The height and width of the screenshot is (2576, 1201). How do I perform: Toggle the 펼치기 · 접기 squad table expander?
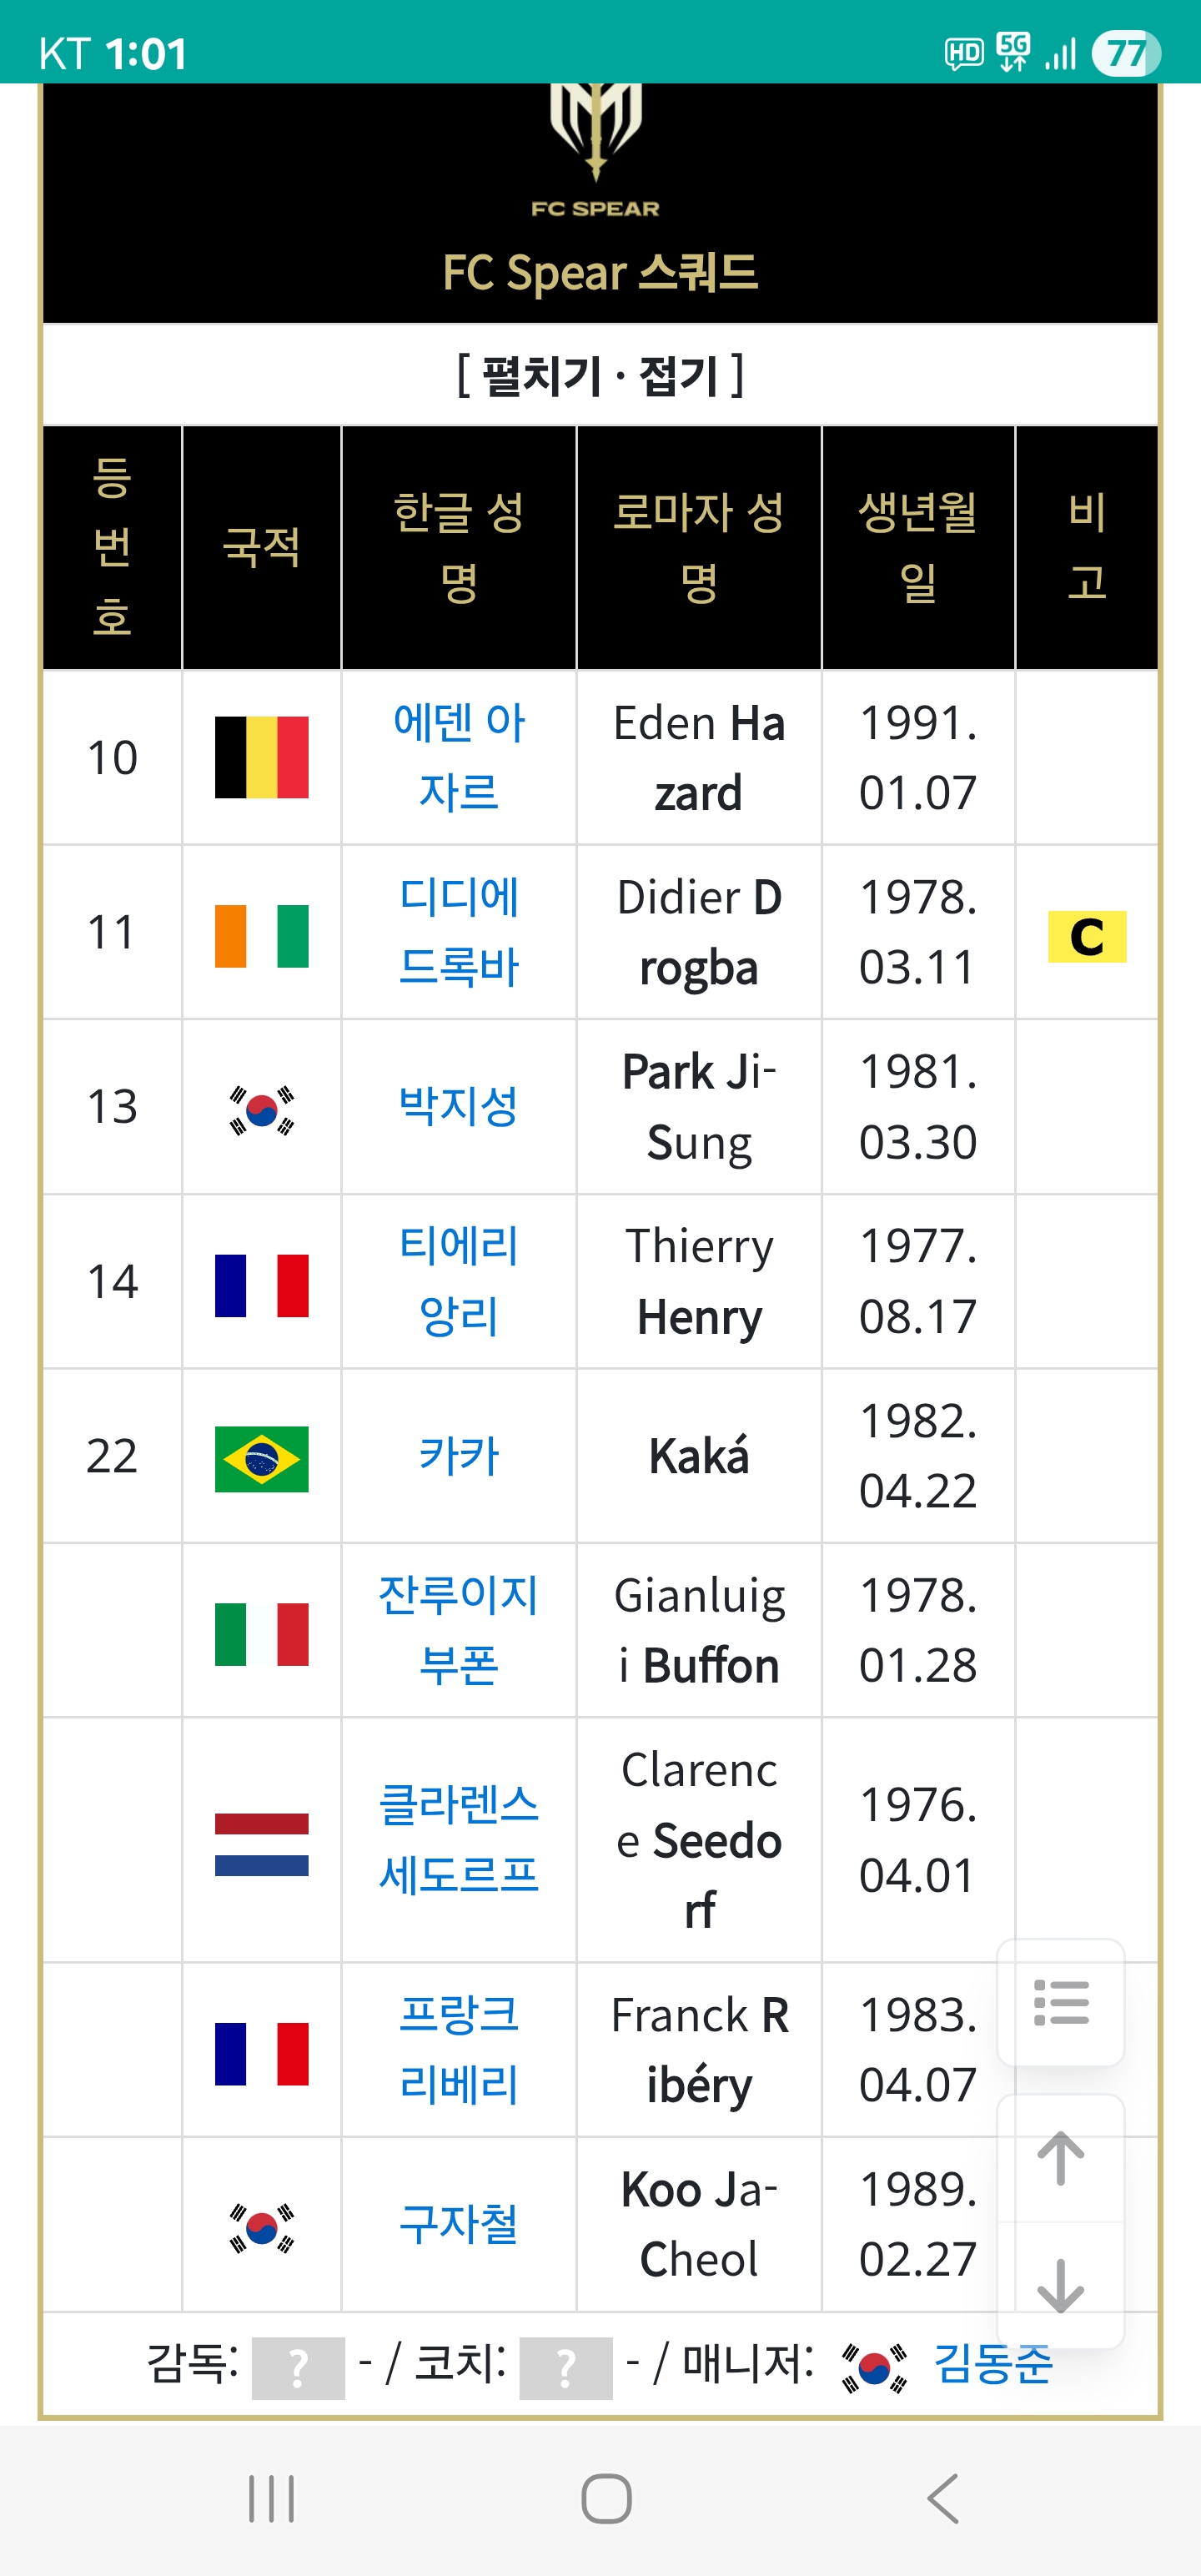pyautogui.click(x=600, y=376)
